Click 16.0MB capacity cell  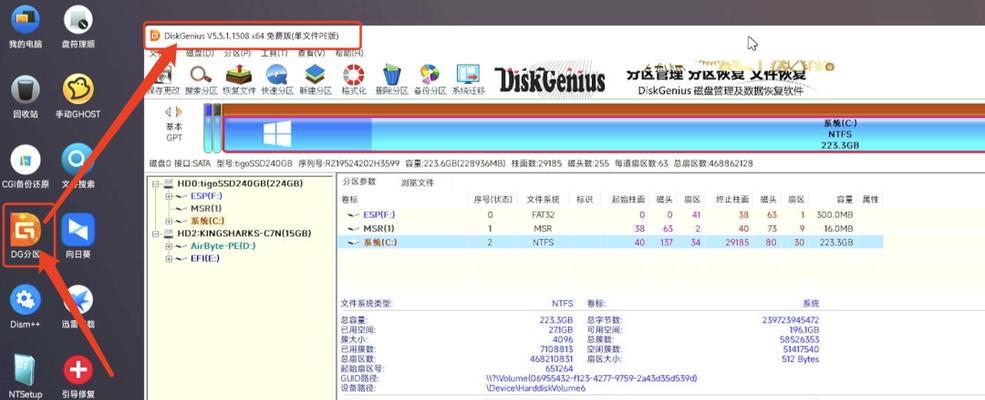coord(839,229)
